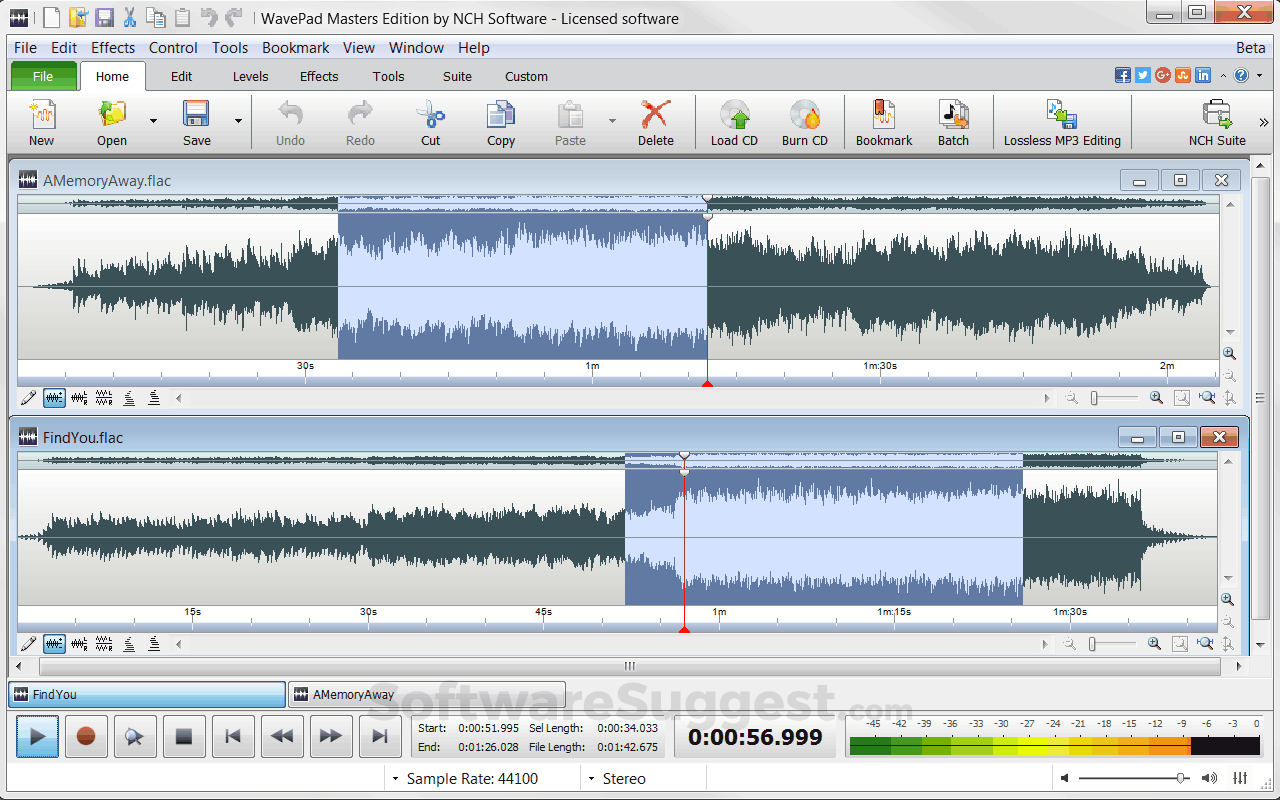Expand the Open button dropdown arrow
The width and height of the screenshot is (1280, 800).
click(153, 122)
